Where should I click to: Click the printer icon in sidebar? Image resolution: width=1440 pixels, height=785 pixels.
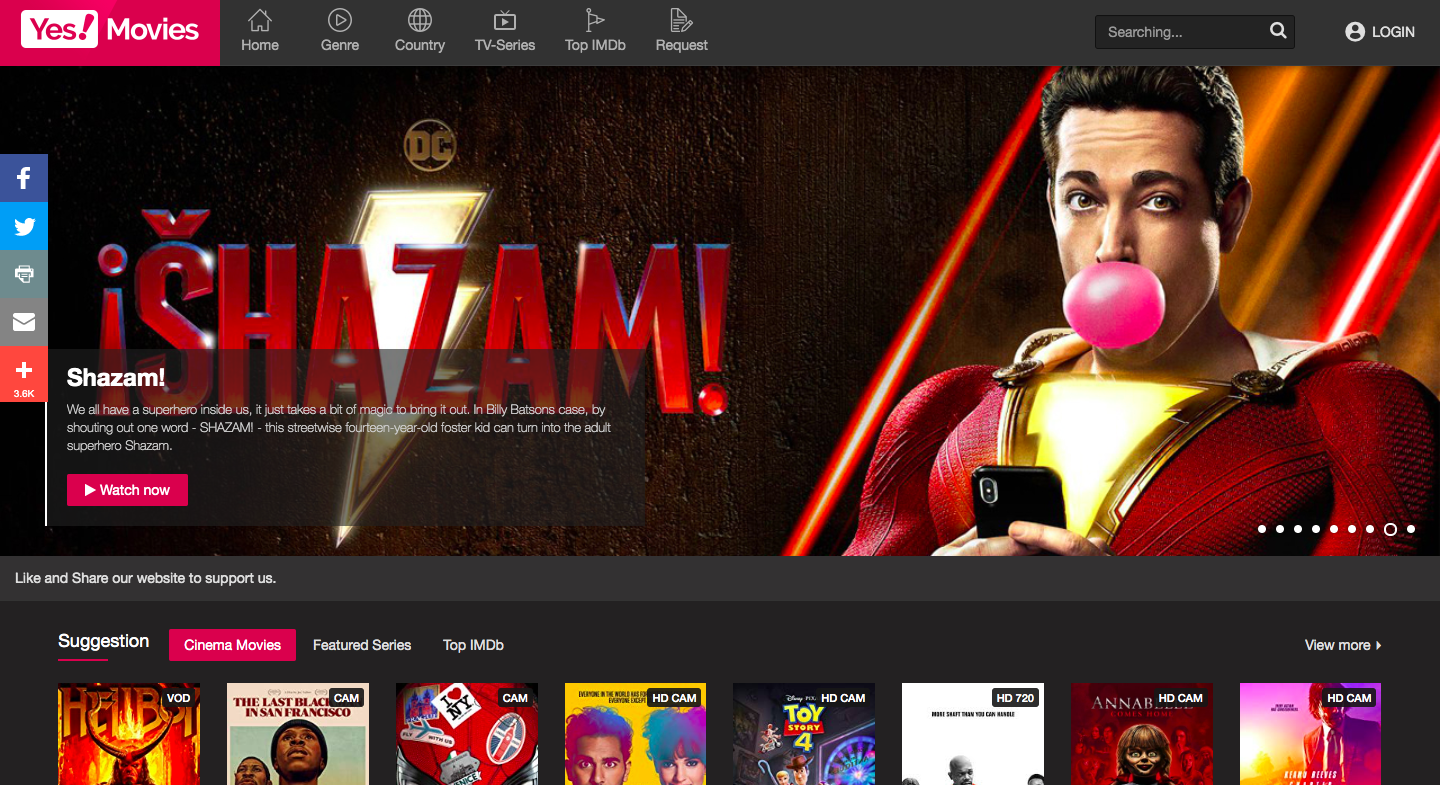point(24,274)
